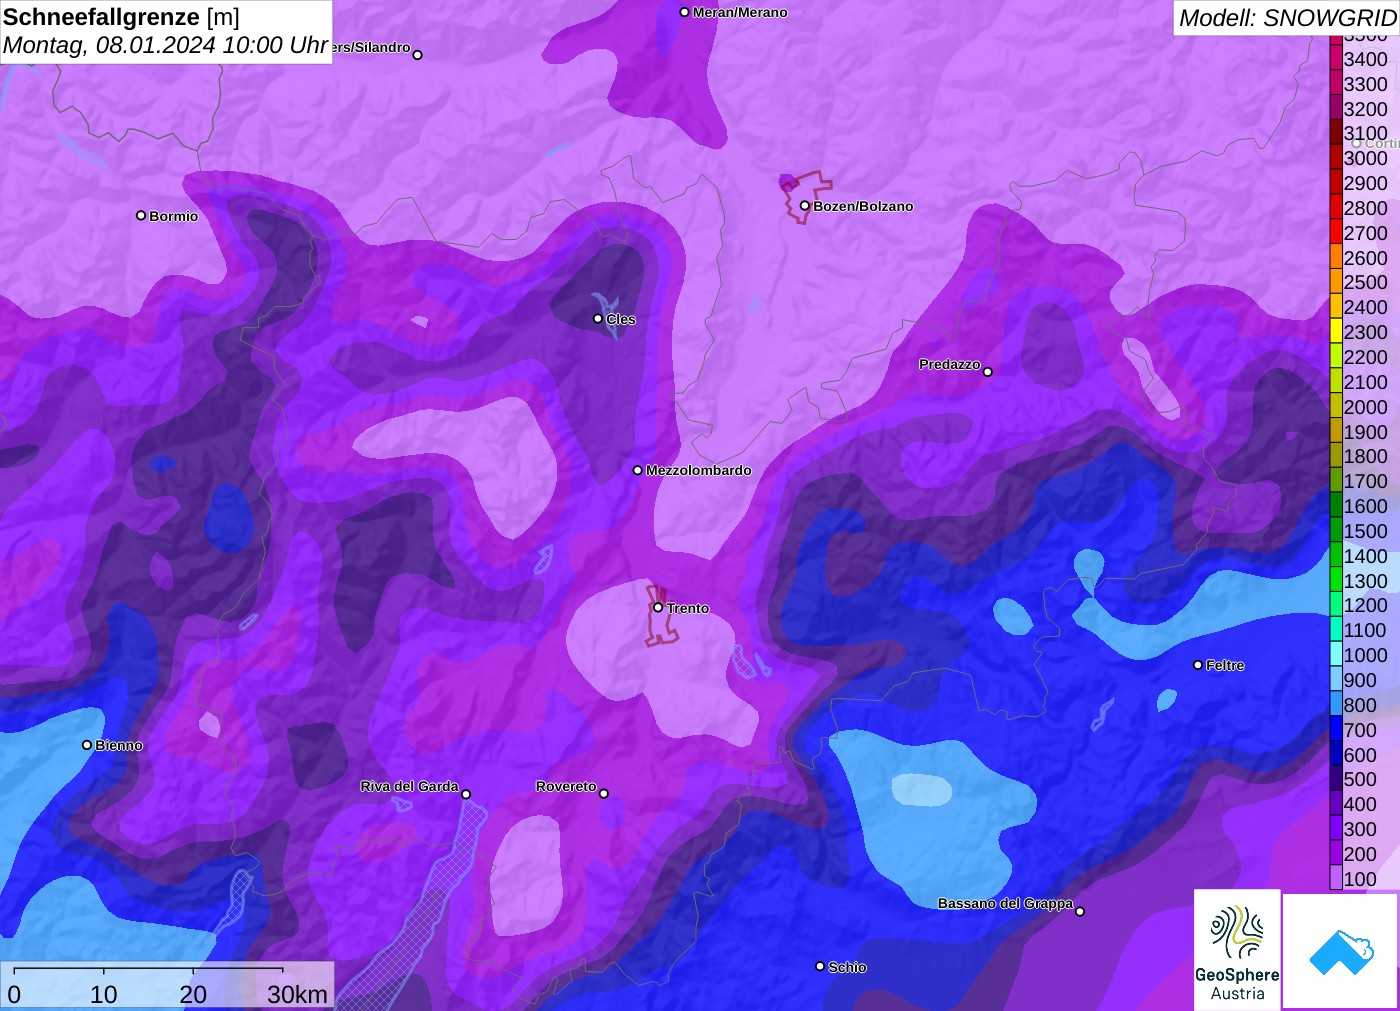Select the 1000 m cyan legend swatch
Screen dimensions: 1400x1011
[x=1336, y=654]
